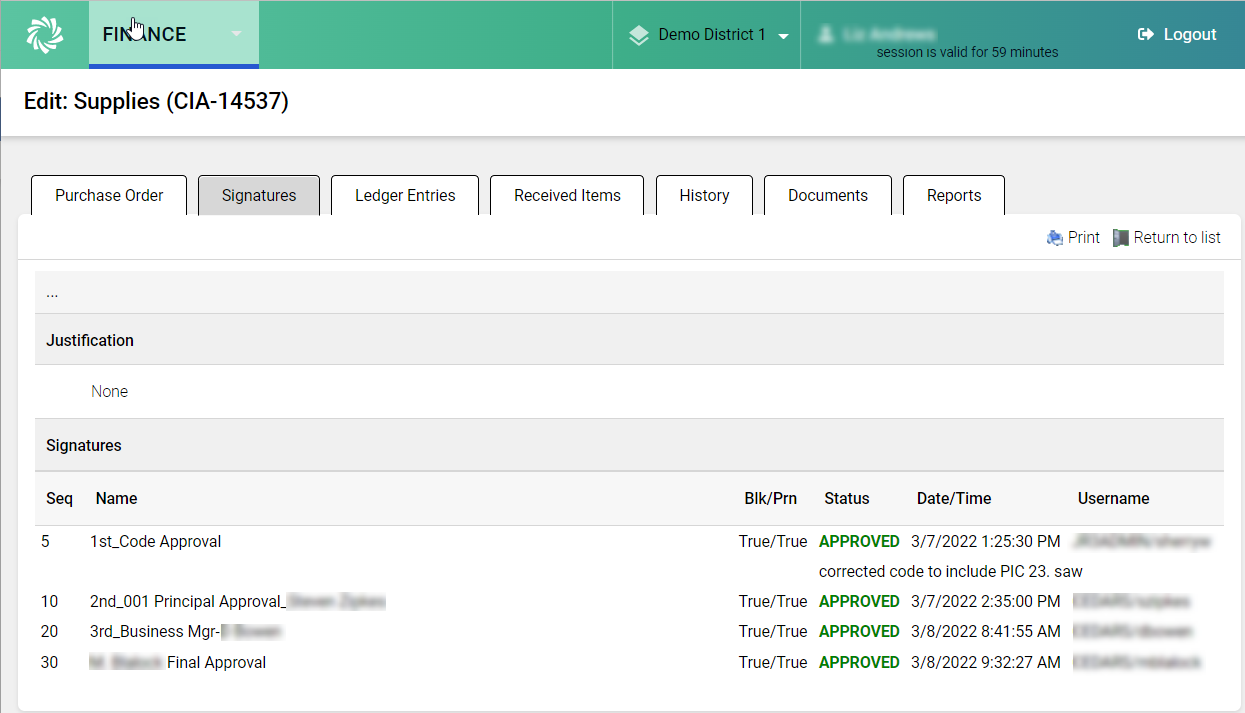Select the Signatures tab
This screenshot has height=713, width=1245.
(259, 195)
